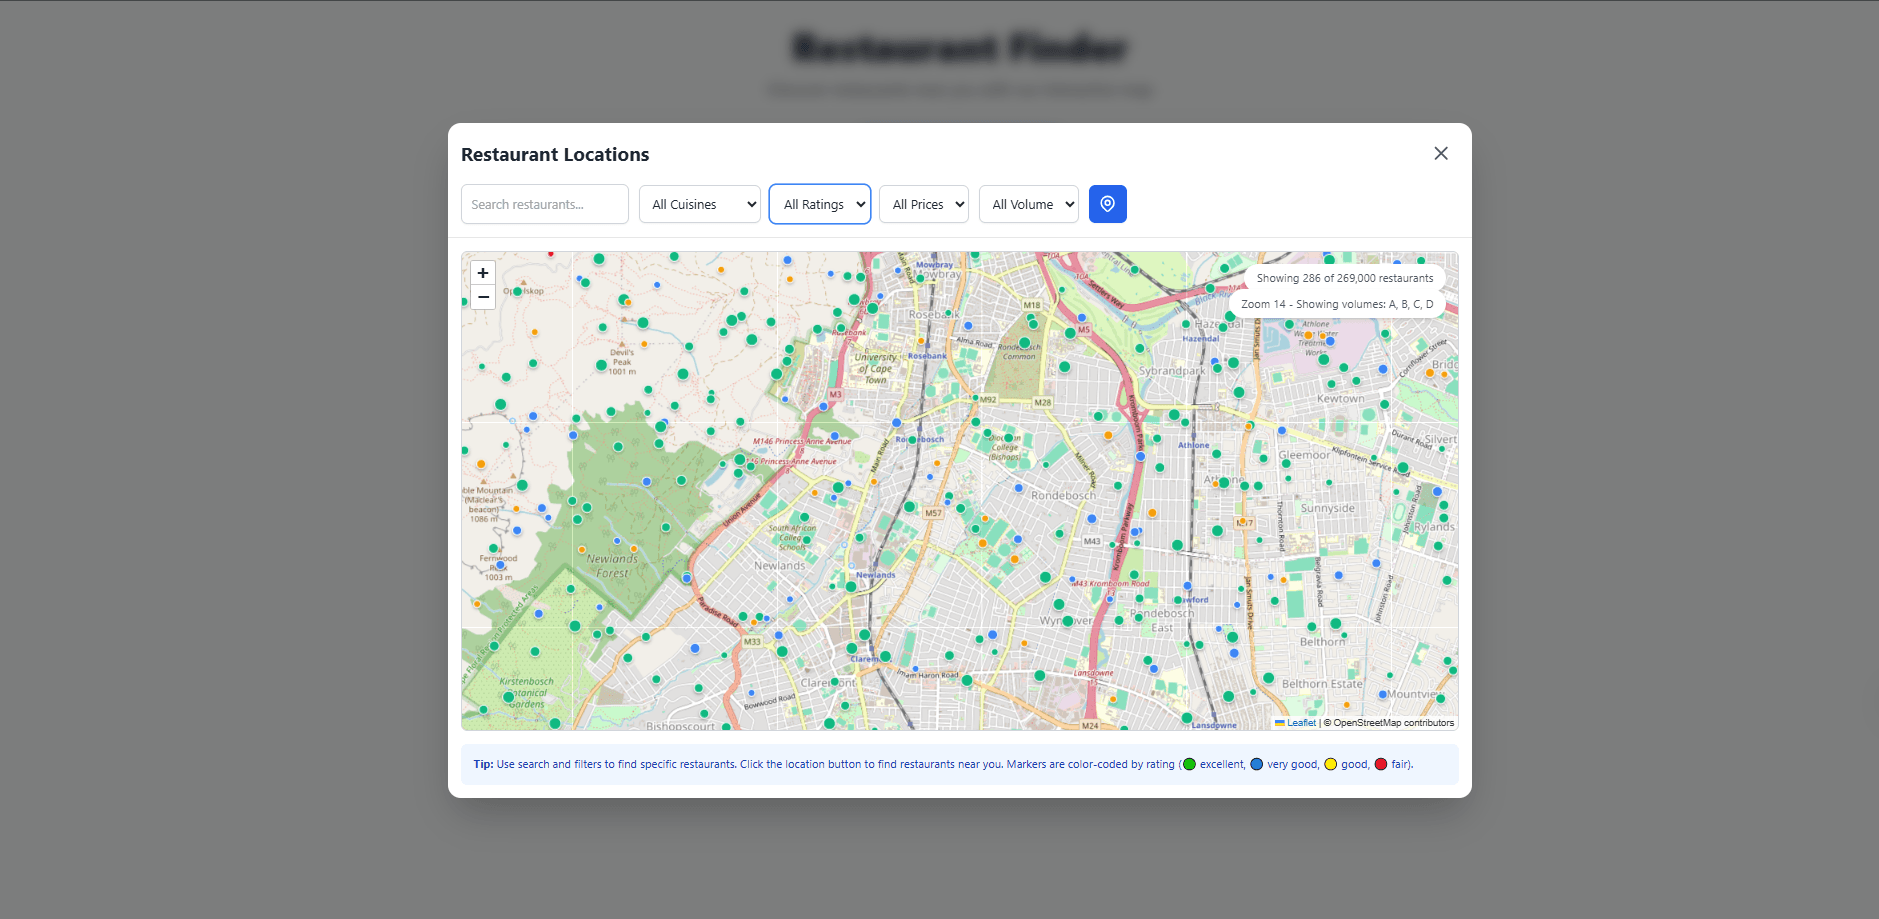The width and height of the screenshot is (1879, 919).
Task: Select a blue restaurant marker near Claremont
Action: [915, 668]
